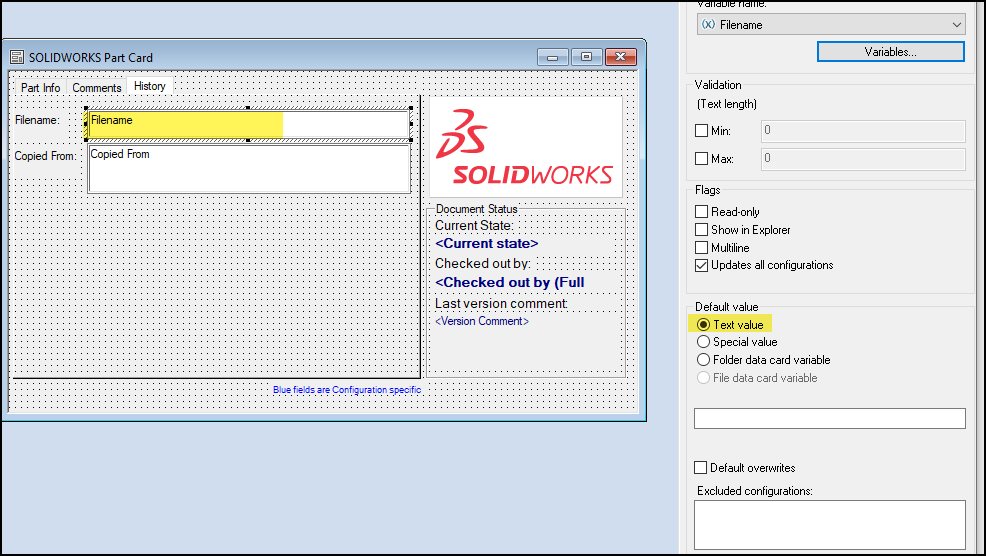Open the Variable name dropdown

[957, 24]
